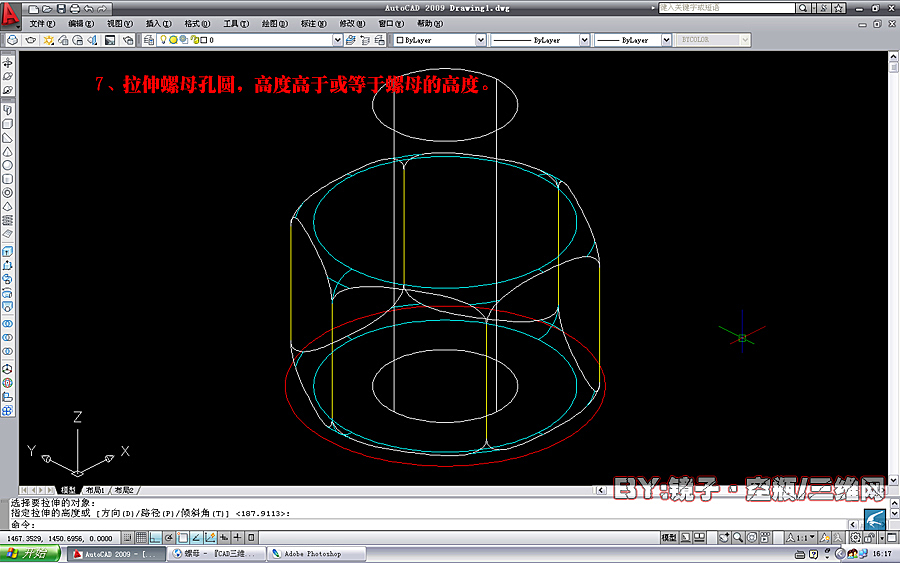The width and height of the screenshot is (900, 563).
Task: Toggle Snap mode in status bar
Action: tap(127, 538)
